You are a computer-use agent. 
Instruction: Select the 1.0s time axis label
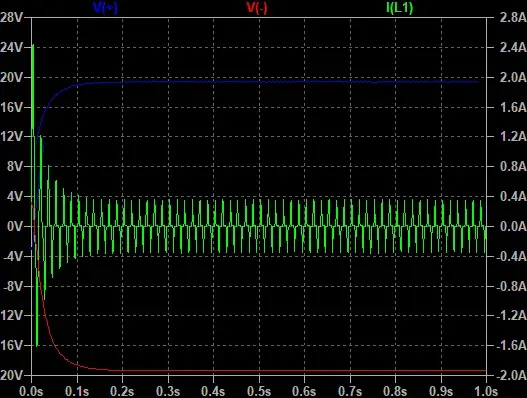[486, 391]
